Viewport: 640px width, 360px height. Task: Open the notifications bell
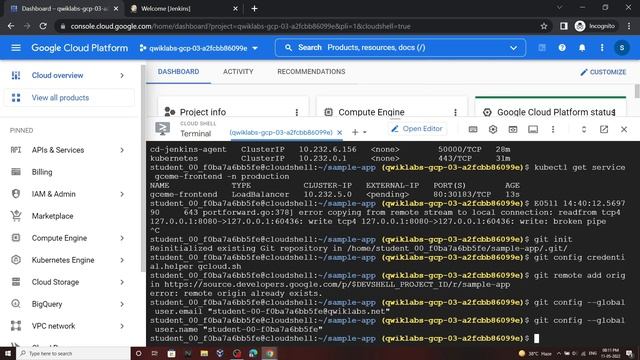tap(582, 48)
